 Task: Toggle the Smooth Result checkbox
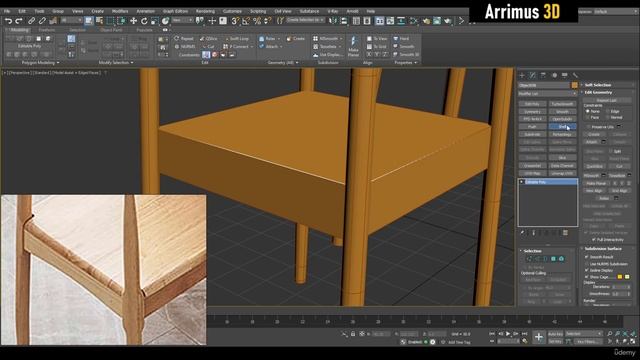click(x=587, y=257)
